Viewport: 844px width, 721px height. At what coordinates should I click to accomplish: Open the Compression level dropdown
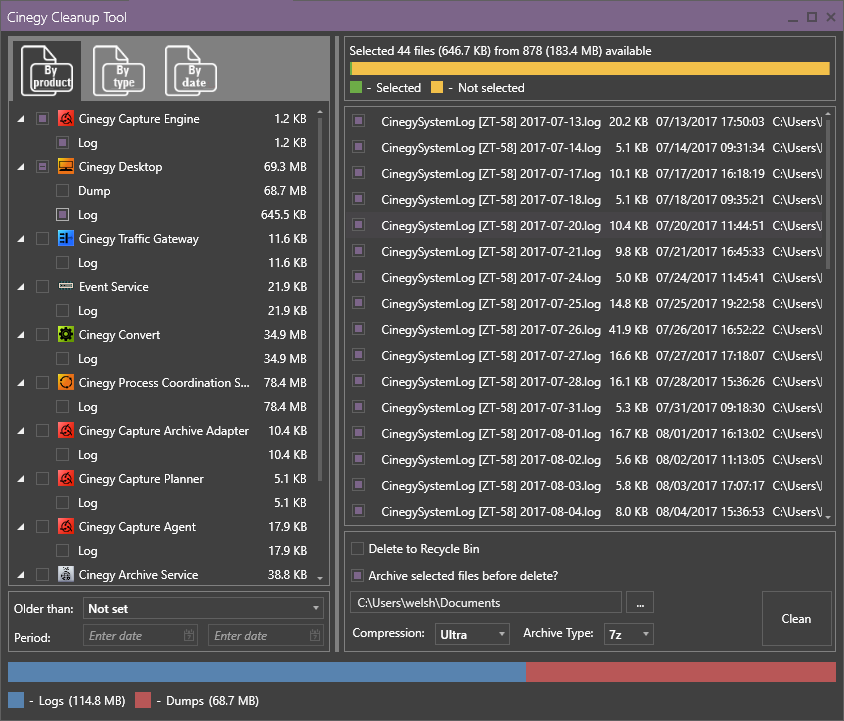click(x=472, y=634)
